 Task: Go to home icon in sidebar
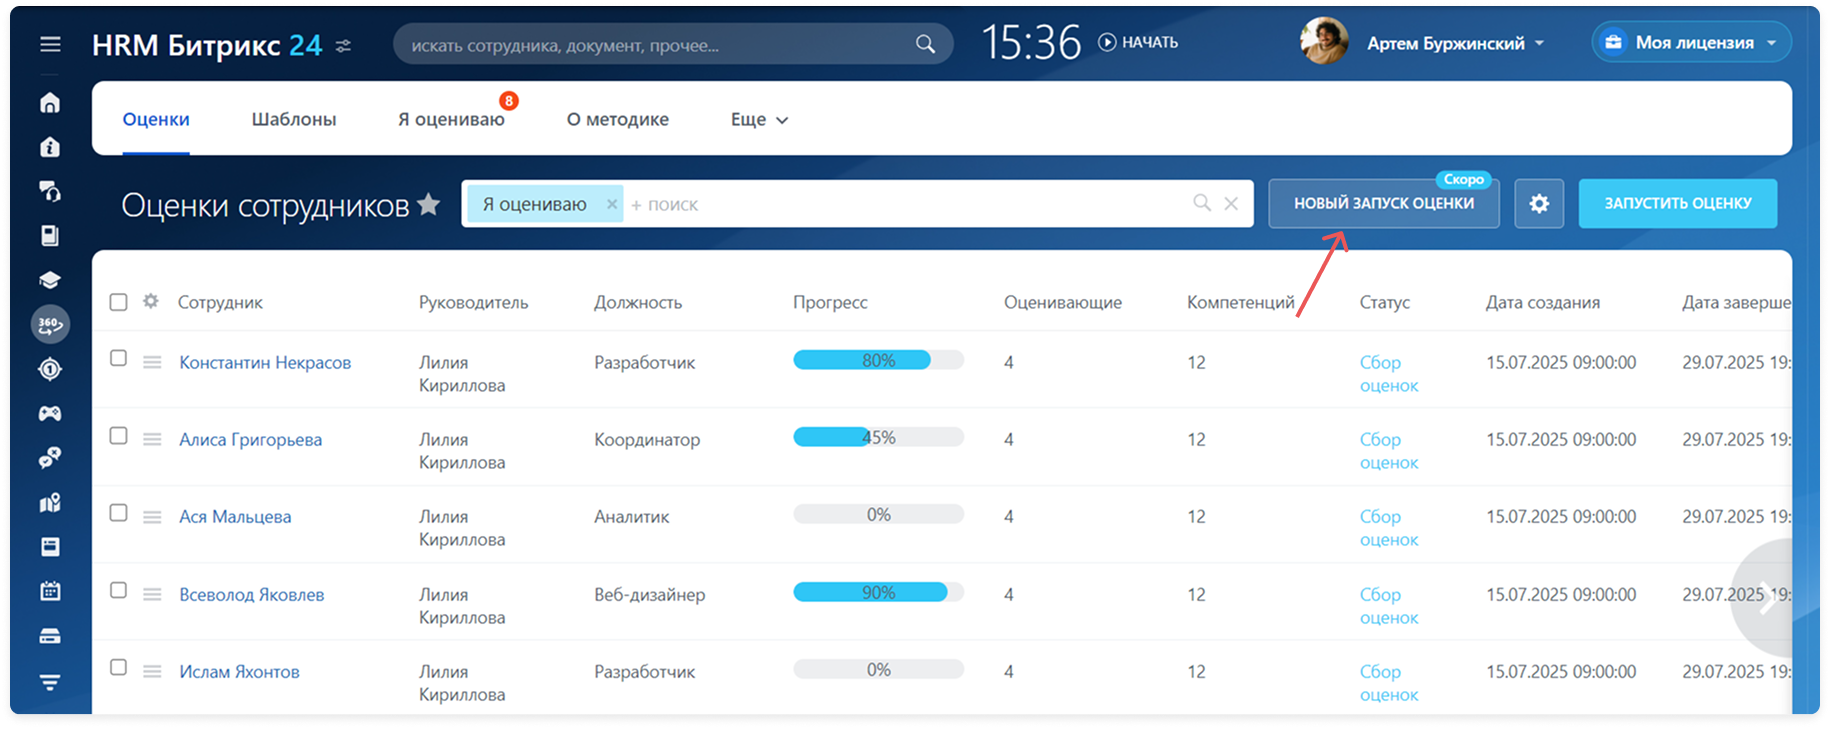click(x=50, y=103)
